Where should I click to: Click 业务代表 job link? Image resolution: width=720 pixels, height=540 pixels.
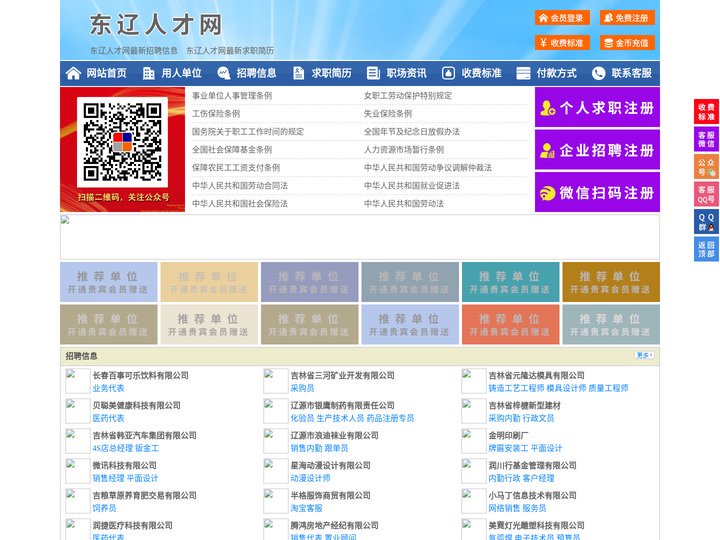(x=108, y=388)
